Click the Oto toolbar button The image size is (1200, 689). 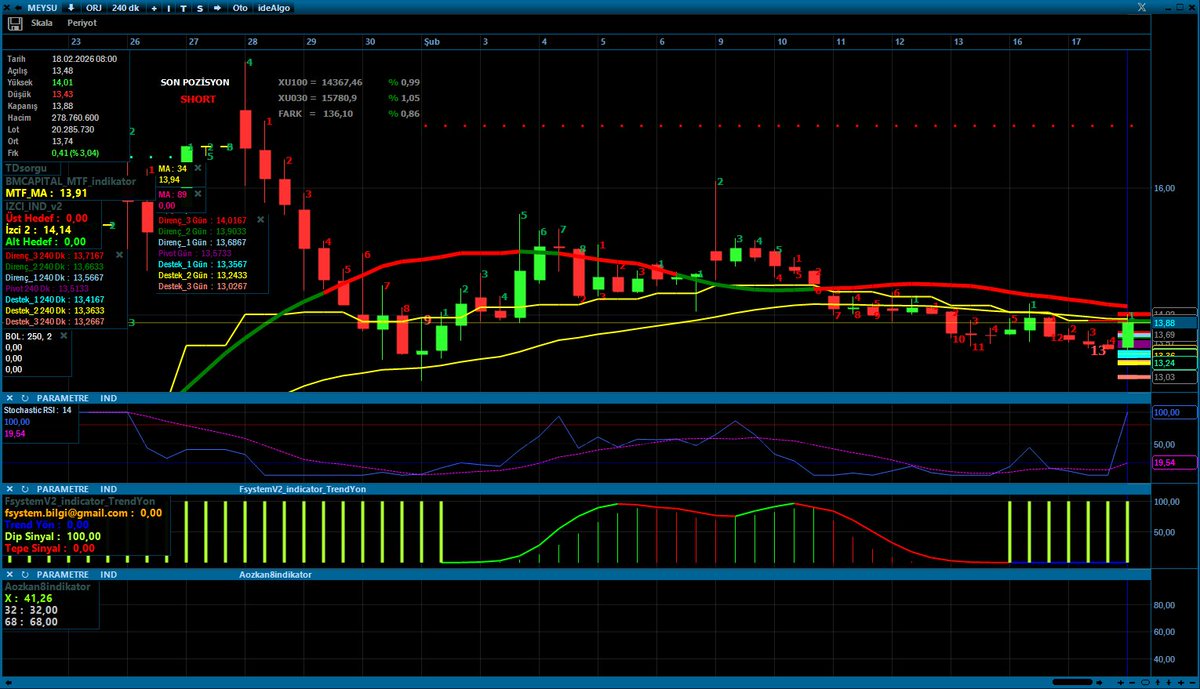240,7
